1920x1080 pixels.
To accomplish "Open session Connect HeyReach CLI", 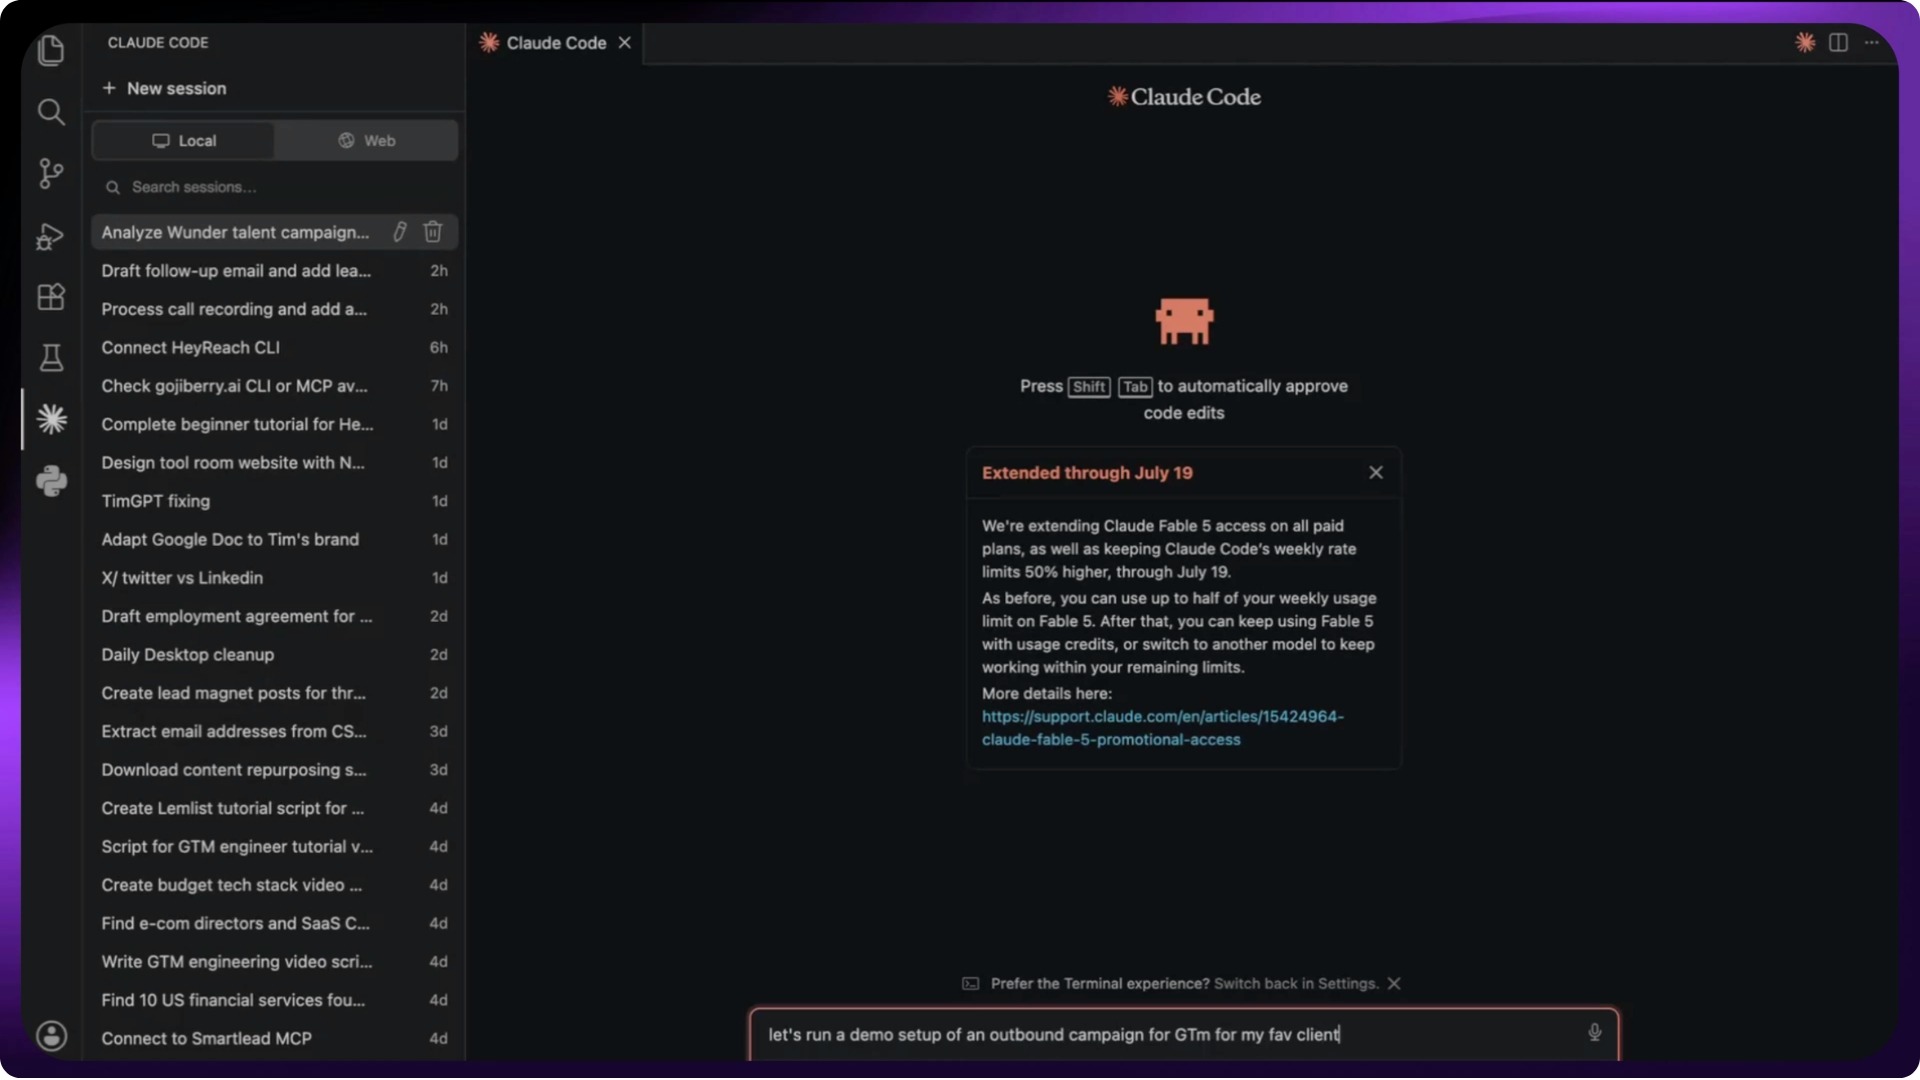I will [275, 348].
